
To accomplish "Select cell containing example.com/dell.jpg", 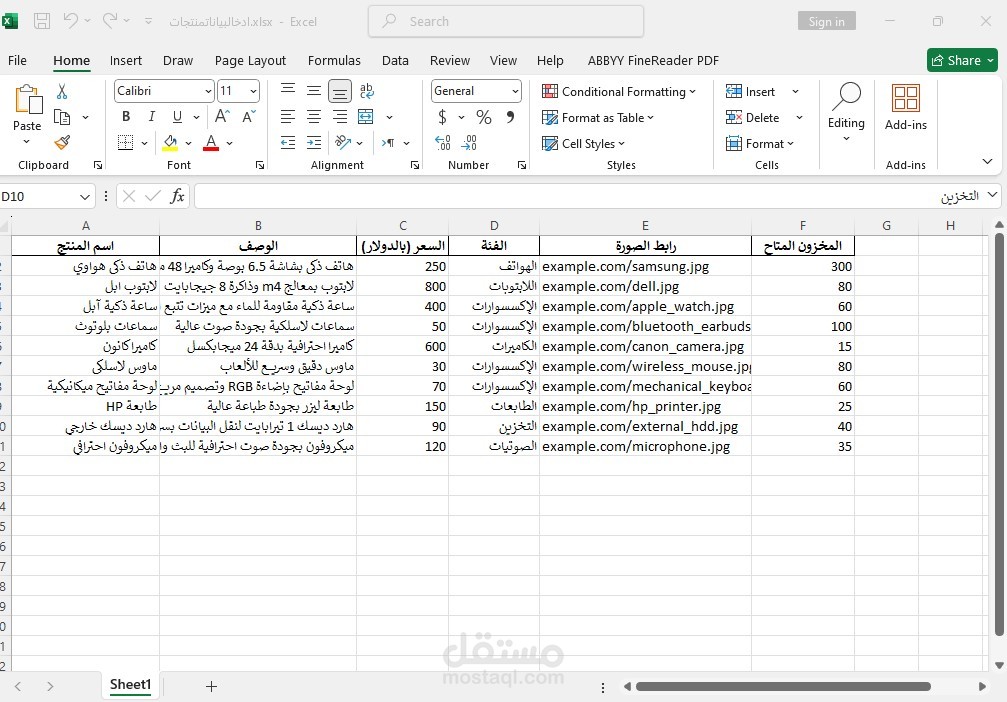I will pos(645,286).
